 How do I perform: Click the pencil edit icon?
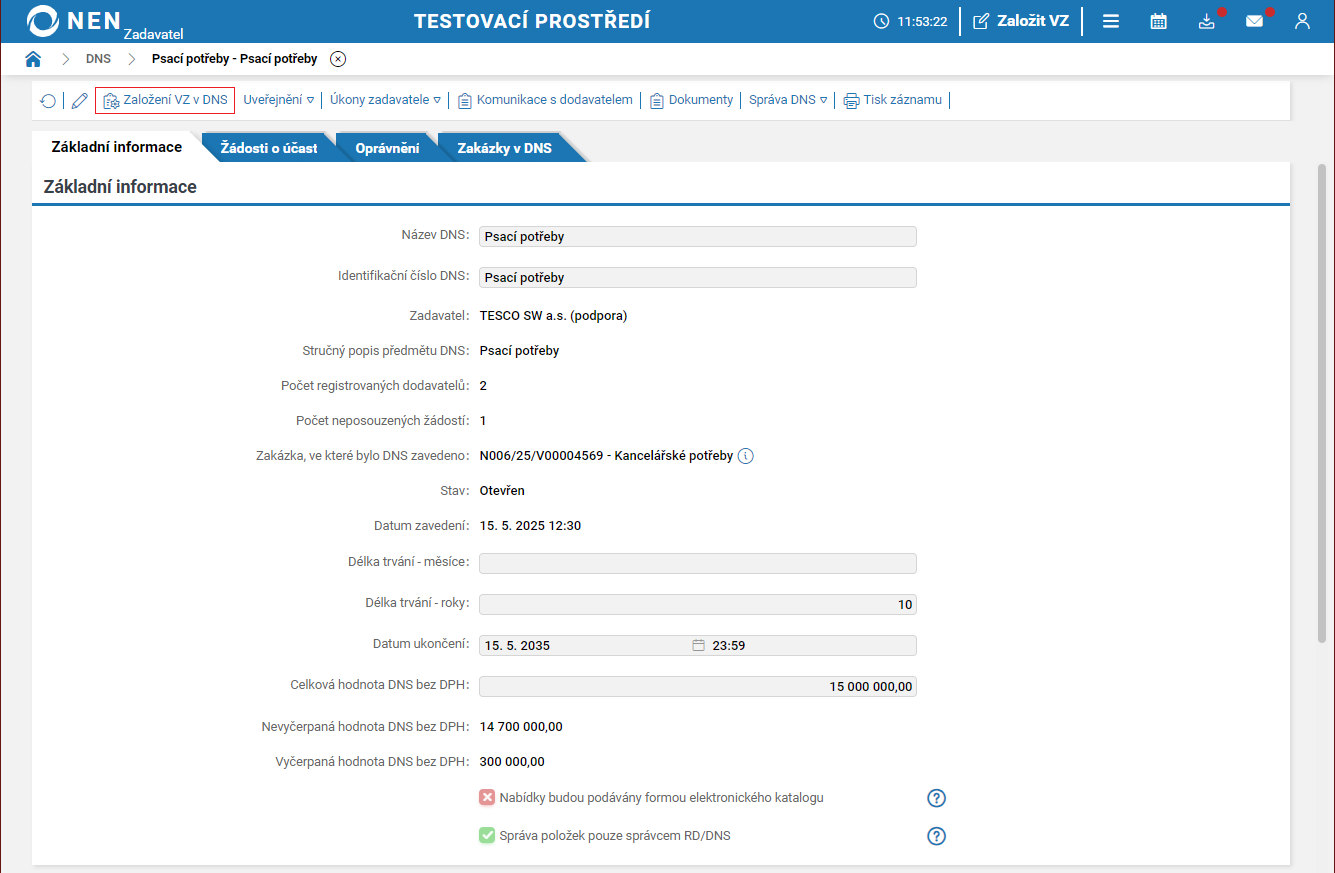(80, 101)
